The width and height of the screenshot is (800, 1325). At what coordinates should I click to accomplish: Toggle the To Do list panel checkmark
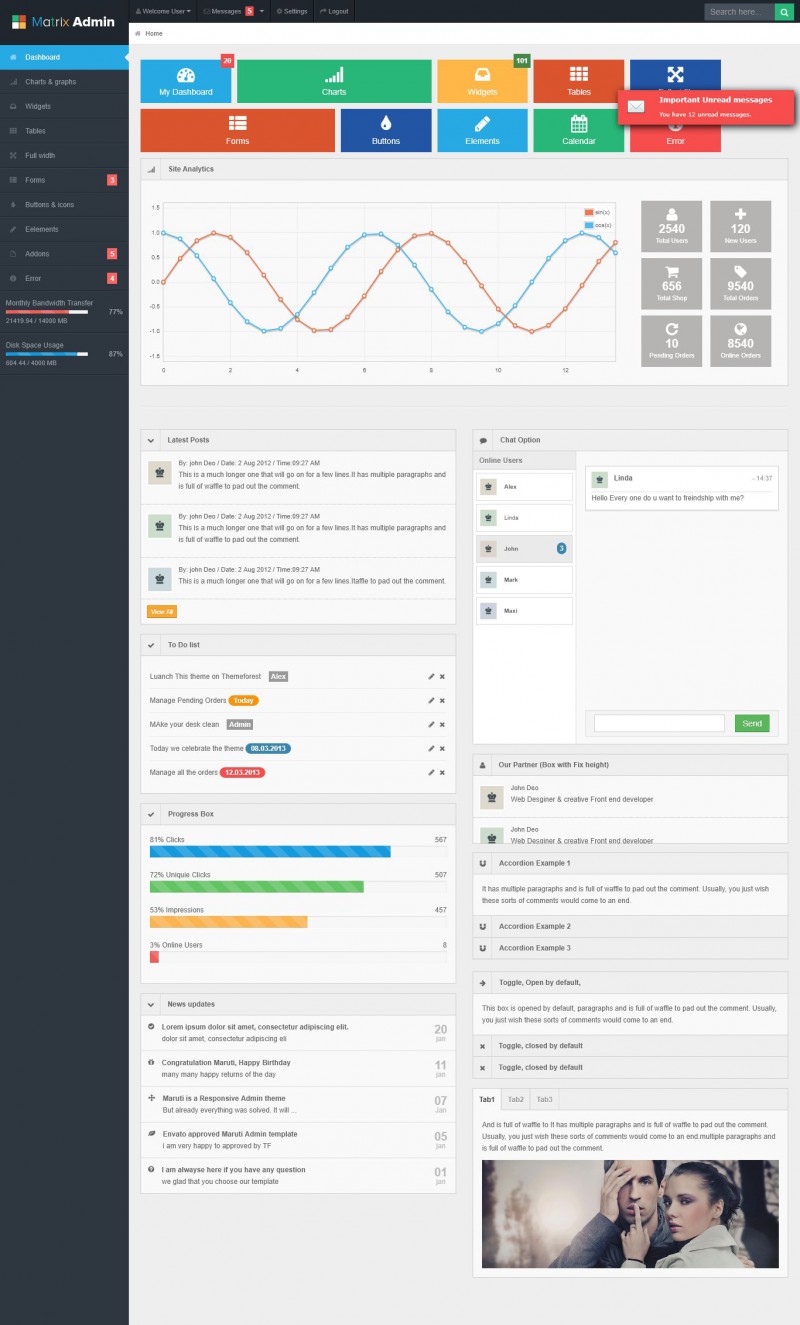point(151,645)
